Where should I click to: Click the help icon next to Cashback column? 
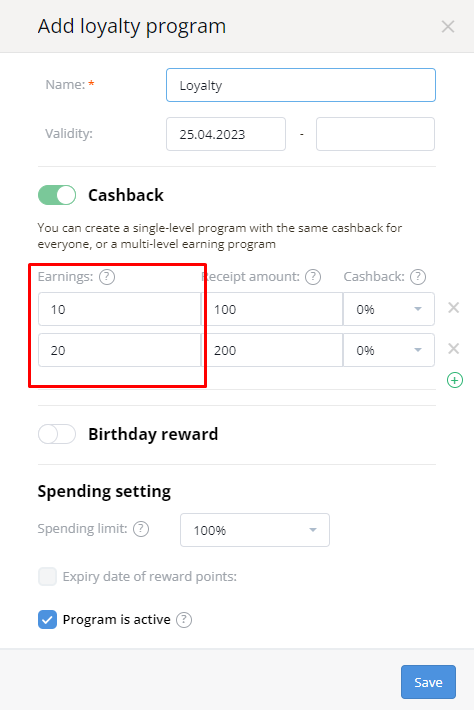(418, 277)
